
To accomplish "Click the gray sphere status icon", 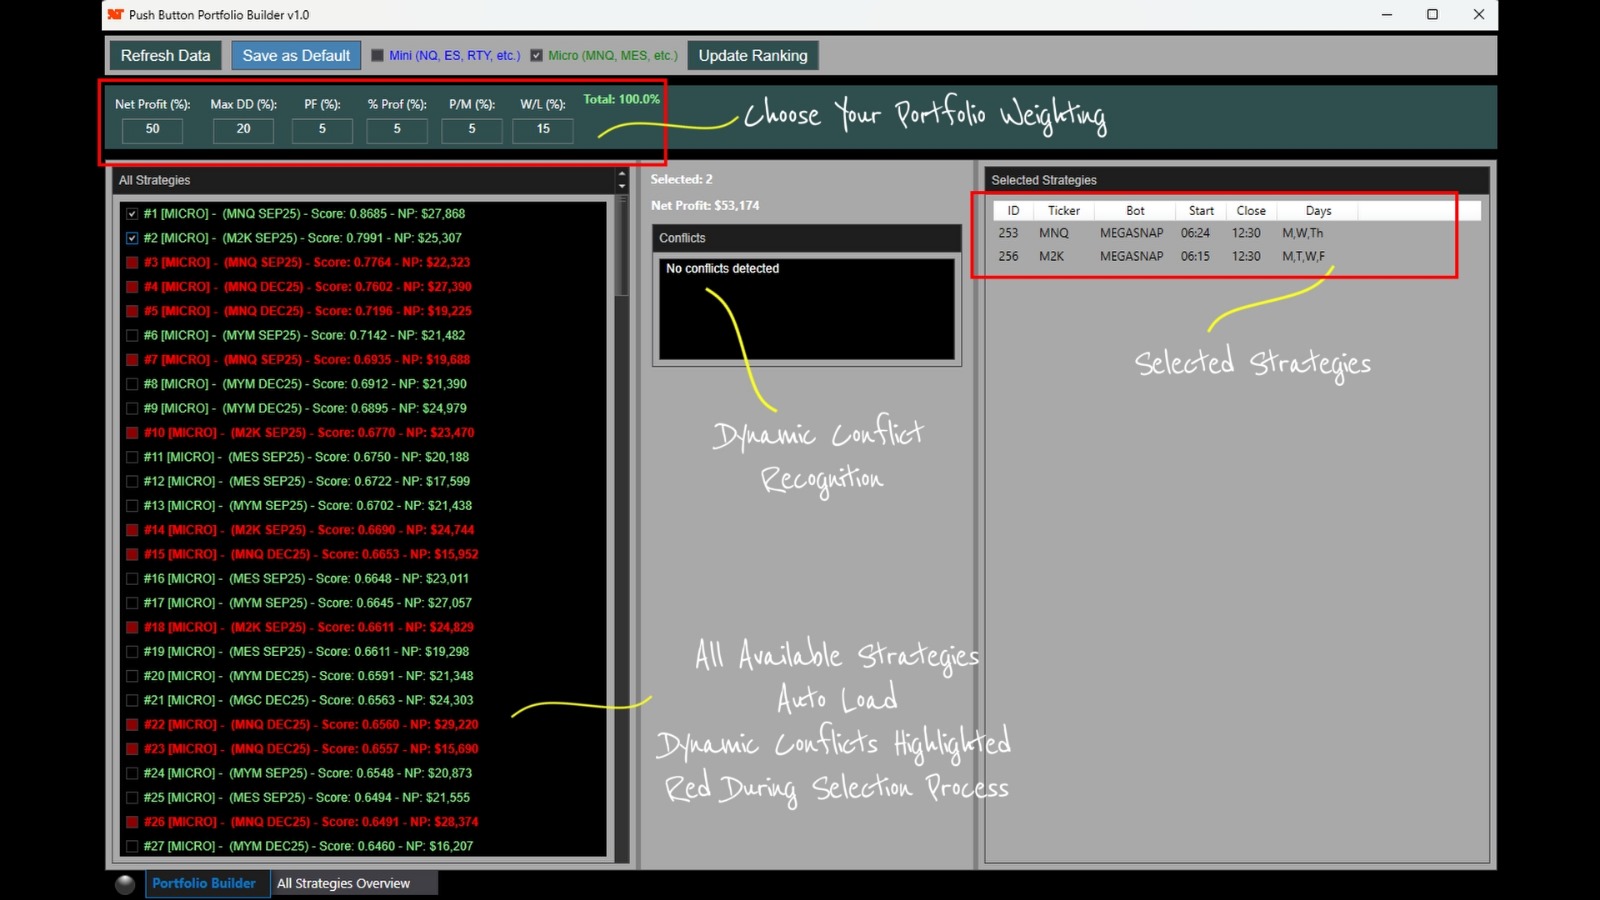I will pos(125,884).
